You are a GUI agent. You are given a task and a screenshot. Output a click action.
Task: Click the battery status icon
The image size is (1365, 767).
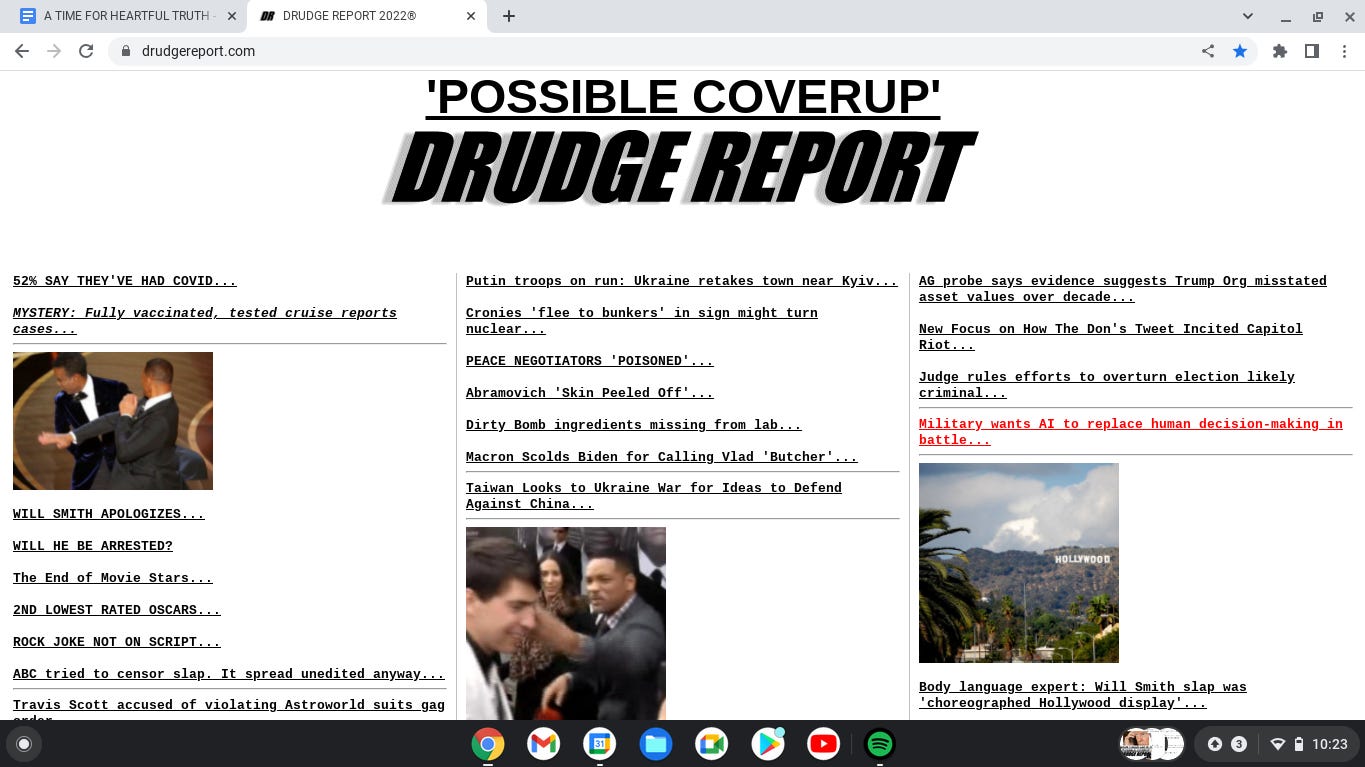[x=1298, y=744]
